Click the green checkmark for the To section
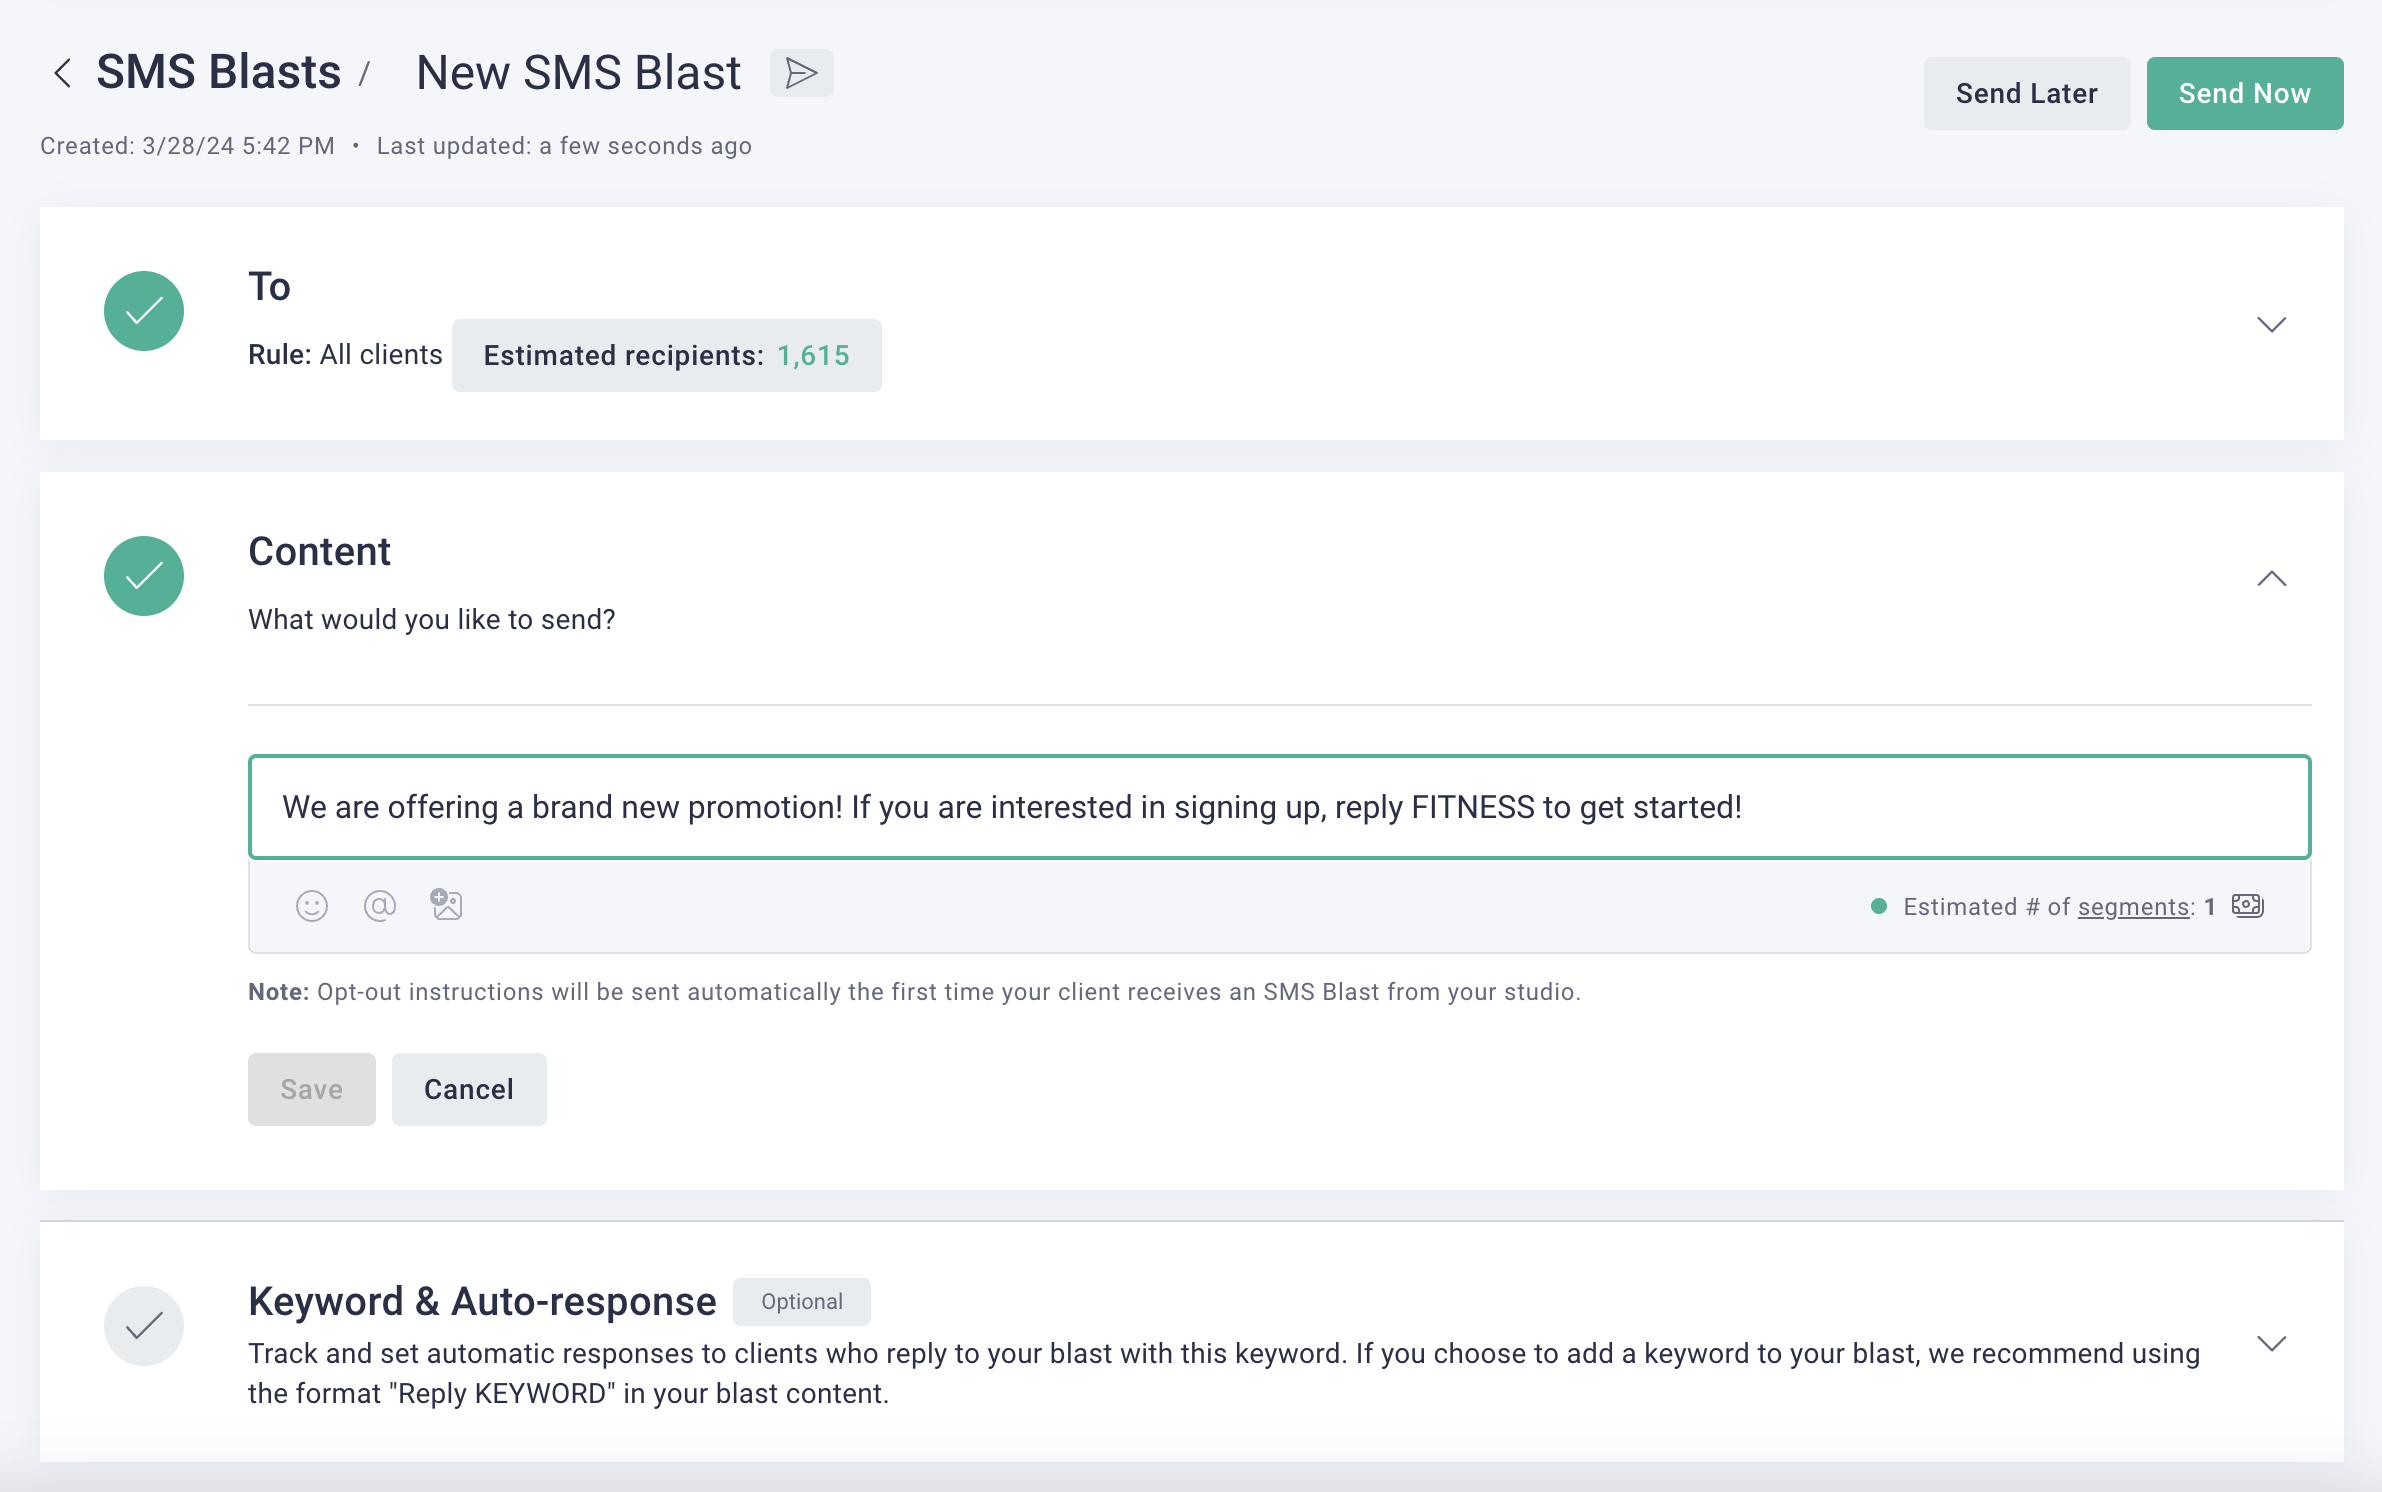Screen dimensions: 2382x1492 (x=144, y=311)
